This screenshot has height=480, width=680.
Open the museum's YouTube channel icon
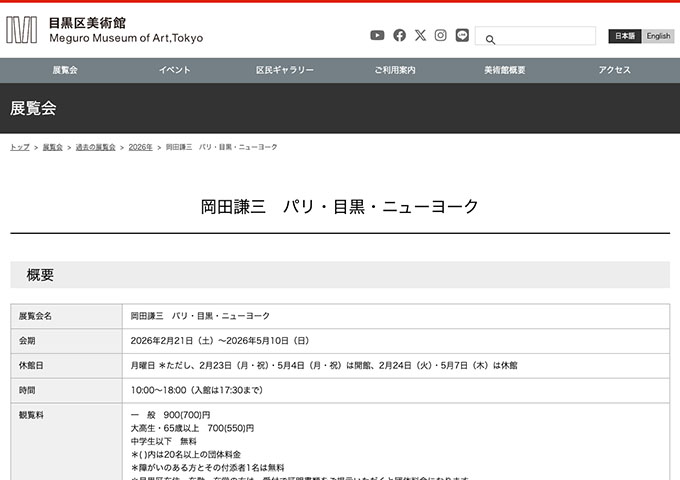click(x=377, y=35)
